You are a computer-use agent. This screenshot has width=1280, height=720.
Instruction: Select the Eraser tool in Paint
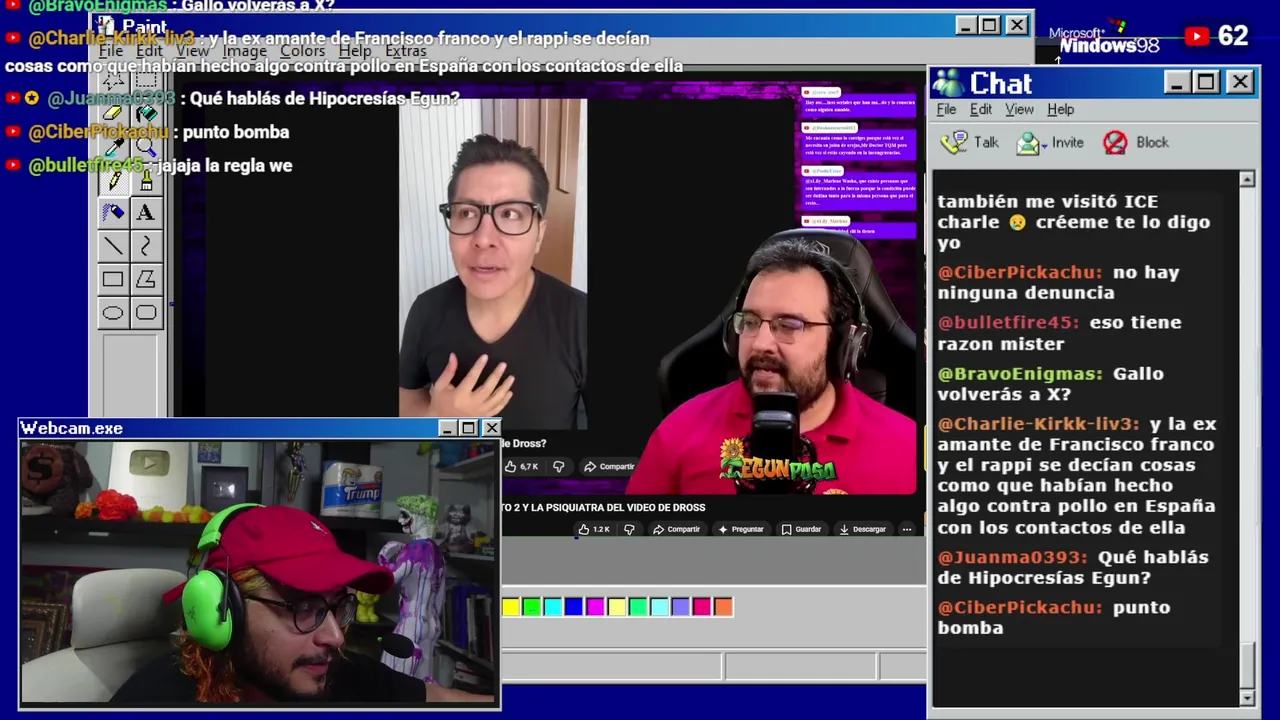tap(113, 113)
